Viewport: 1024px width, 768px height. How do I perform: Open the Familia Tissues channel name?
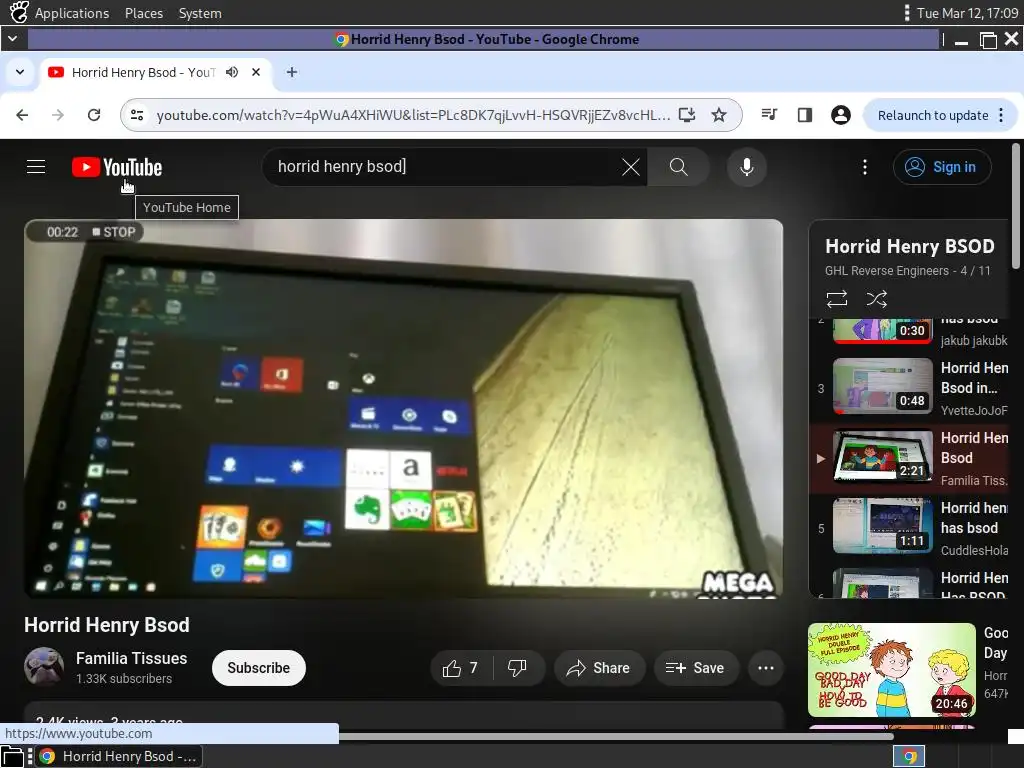[x=131, y=658]
